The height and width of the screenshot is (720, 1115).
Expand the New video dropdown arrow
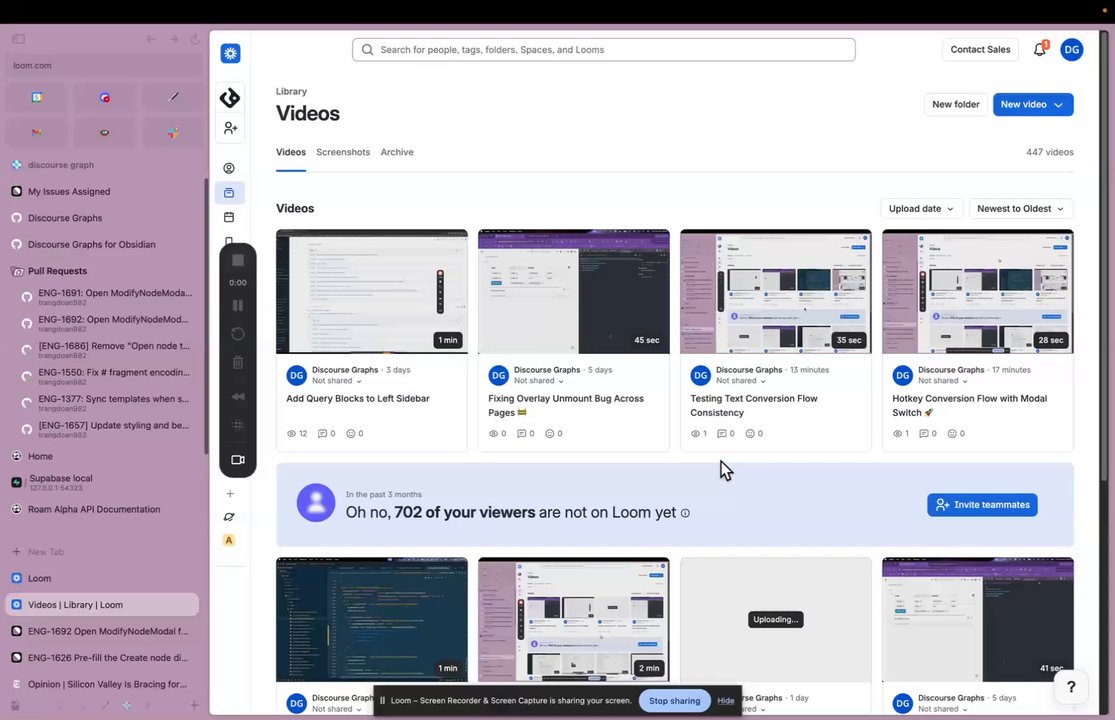(x=1059, y=104)
